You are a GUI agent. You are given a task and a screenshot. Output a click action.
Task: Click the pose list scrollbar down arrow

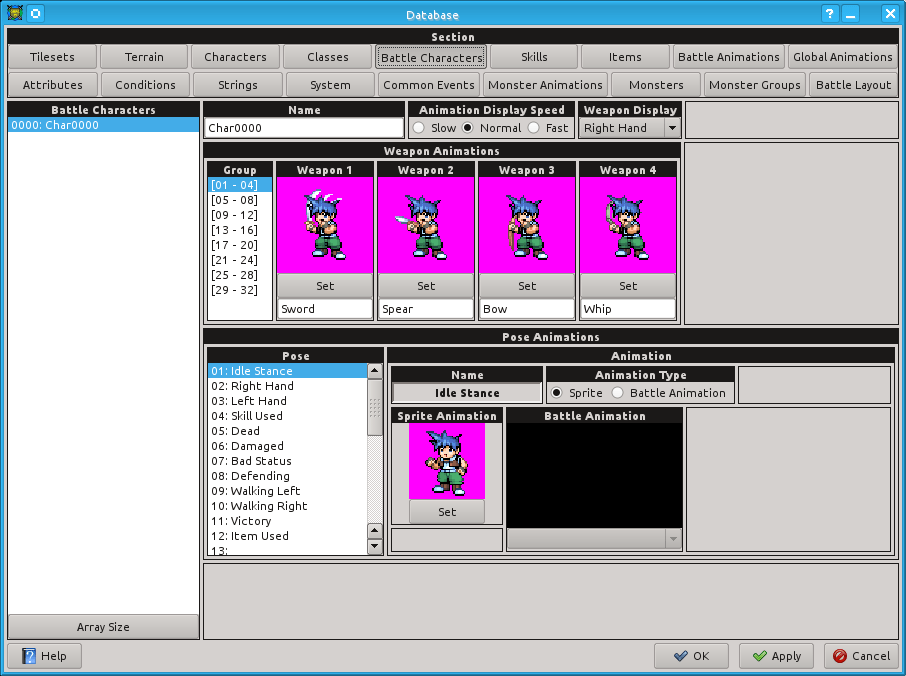click(375, 545)
